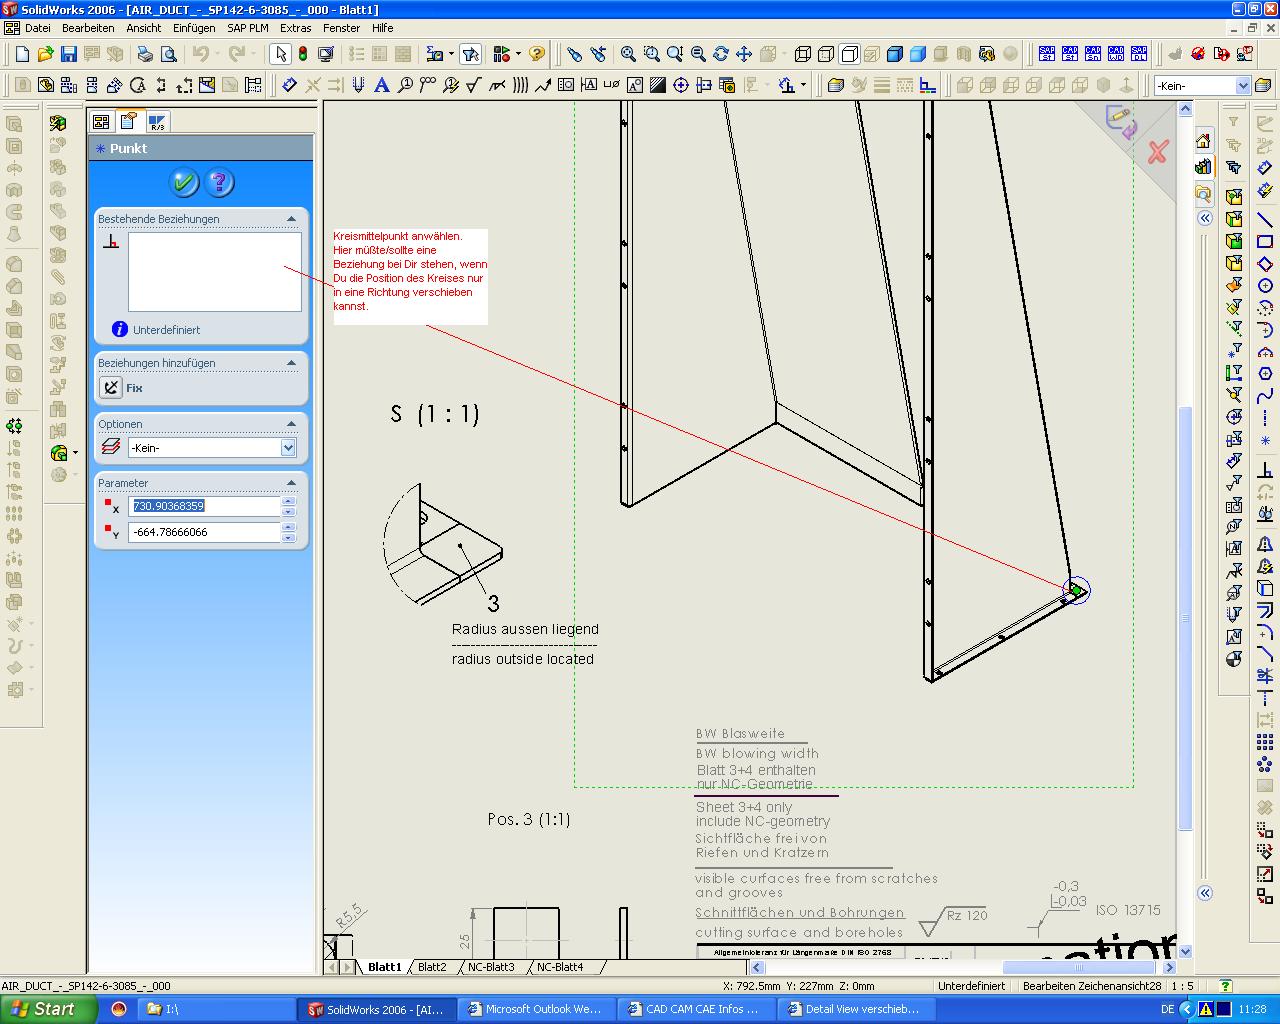Screen dimensions: 1280x1024
Task: Toggle hidden lines removed display mode
Action: click(x=849, y=54)
